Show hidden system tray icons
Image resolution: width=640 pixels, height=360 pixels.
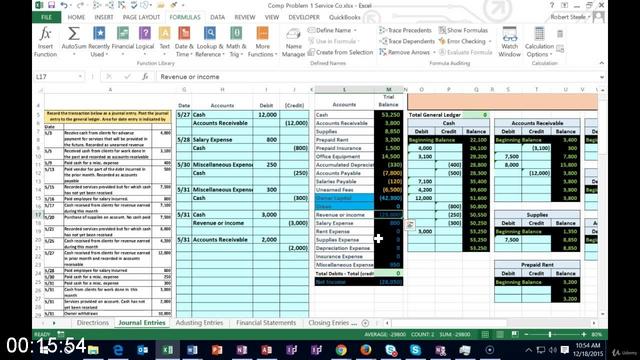pos(529,350)
